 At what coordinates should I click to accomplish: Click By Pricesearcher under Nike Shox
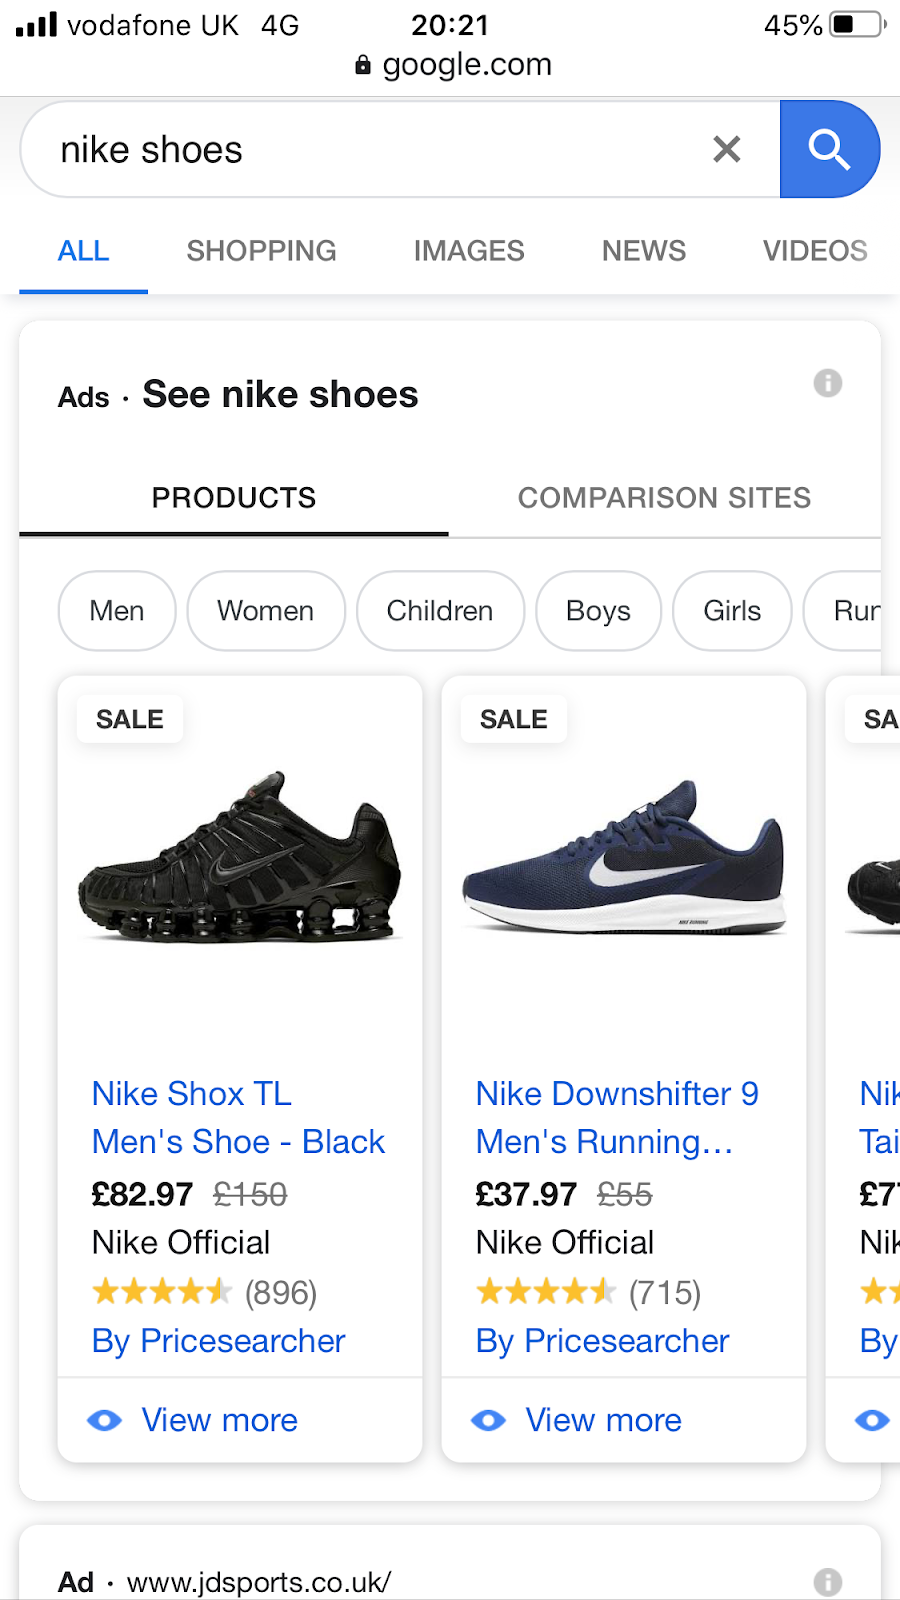218,1341
